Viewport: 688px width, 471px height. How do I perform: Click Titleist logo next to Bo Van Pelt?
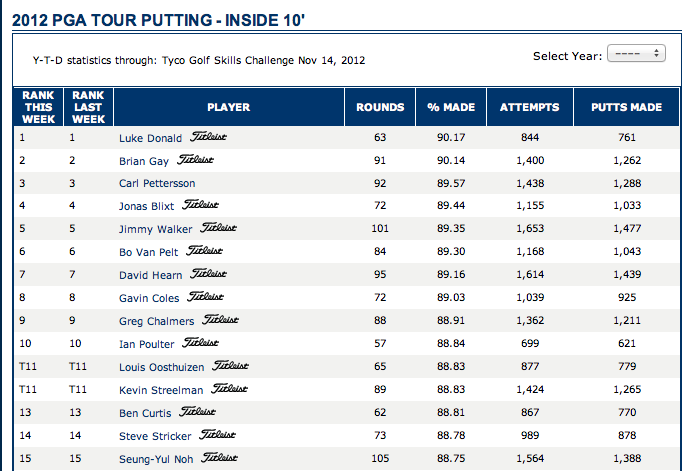click(204, 250)
